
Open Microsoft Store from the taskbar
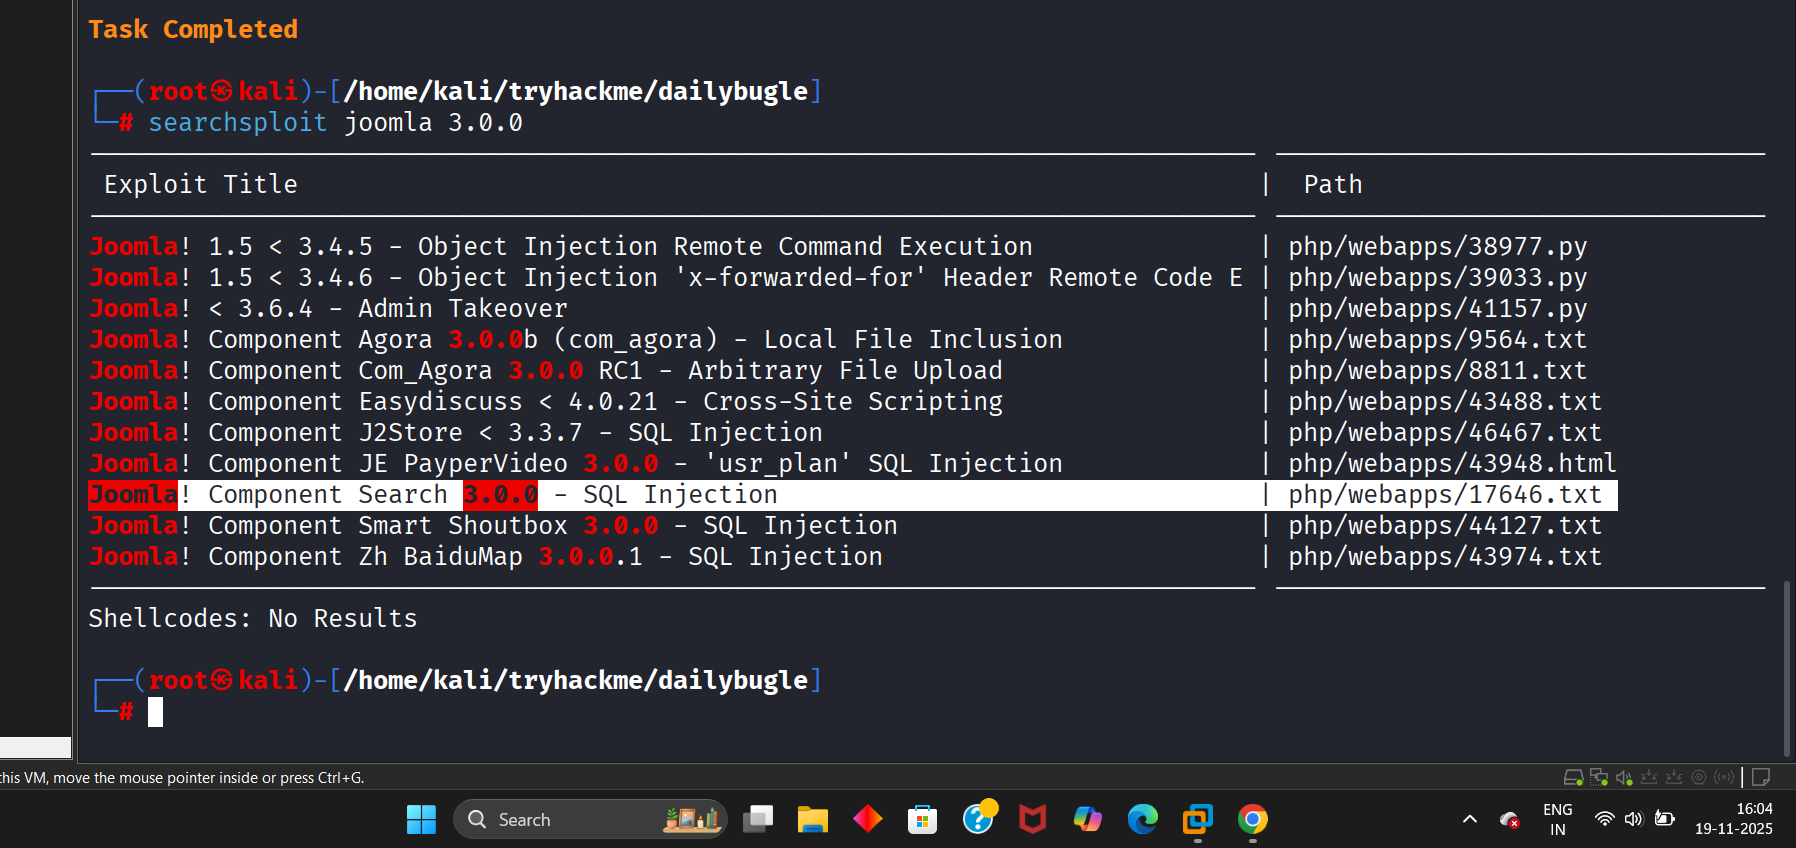[x=922, y=819]
